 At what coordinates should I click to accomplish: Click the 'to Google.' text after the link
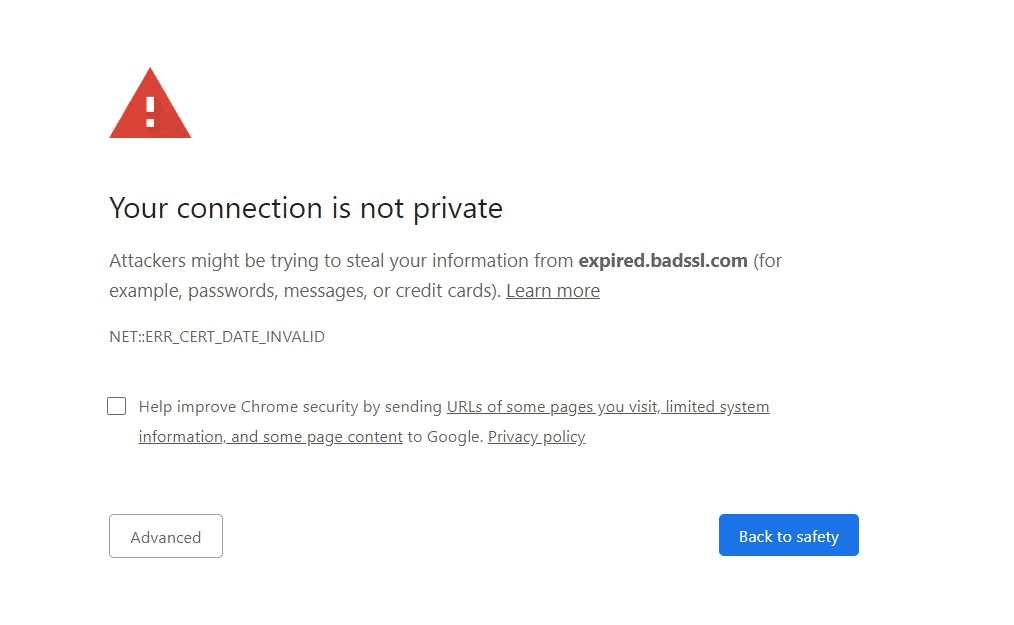coord(445,437)
